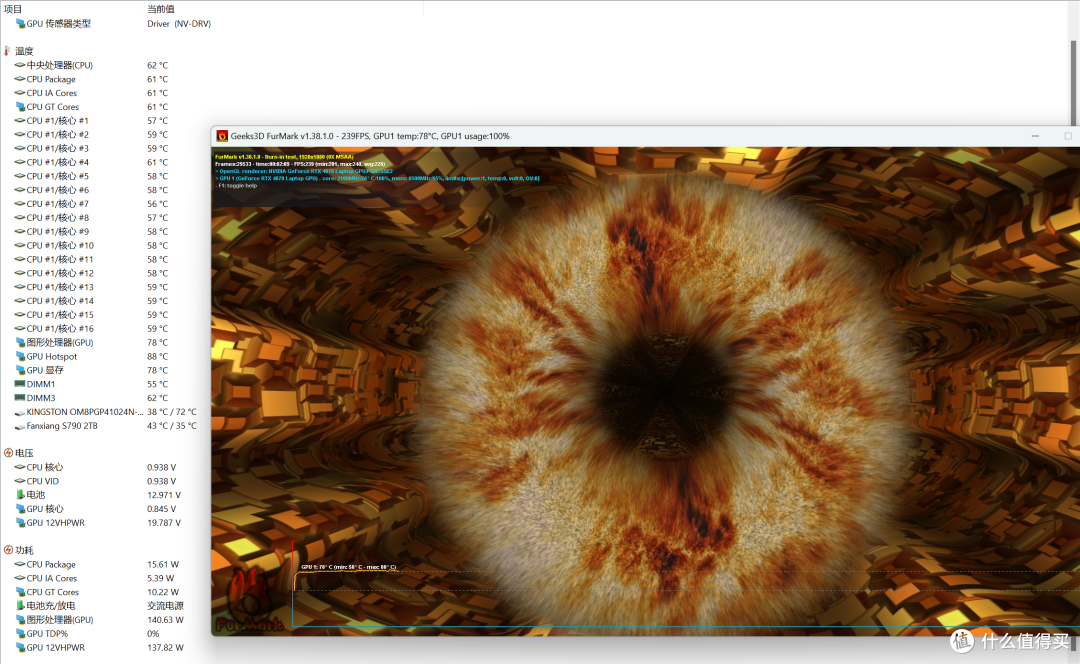Click the power icon next to 功耗

(8, 550)
